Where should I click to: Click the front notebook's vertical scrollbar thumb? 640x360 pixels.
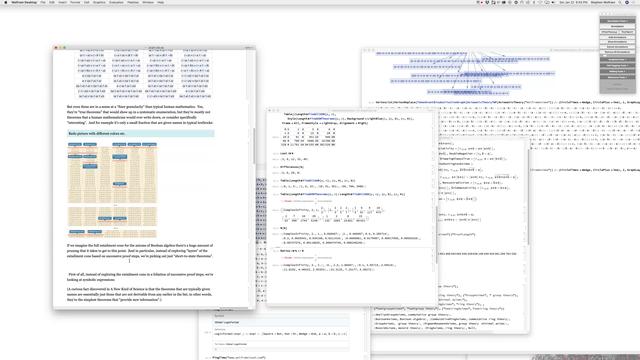(253, 146)
